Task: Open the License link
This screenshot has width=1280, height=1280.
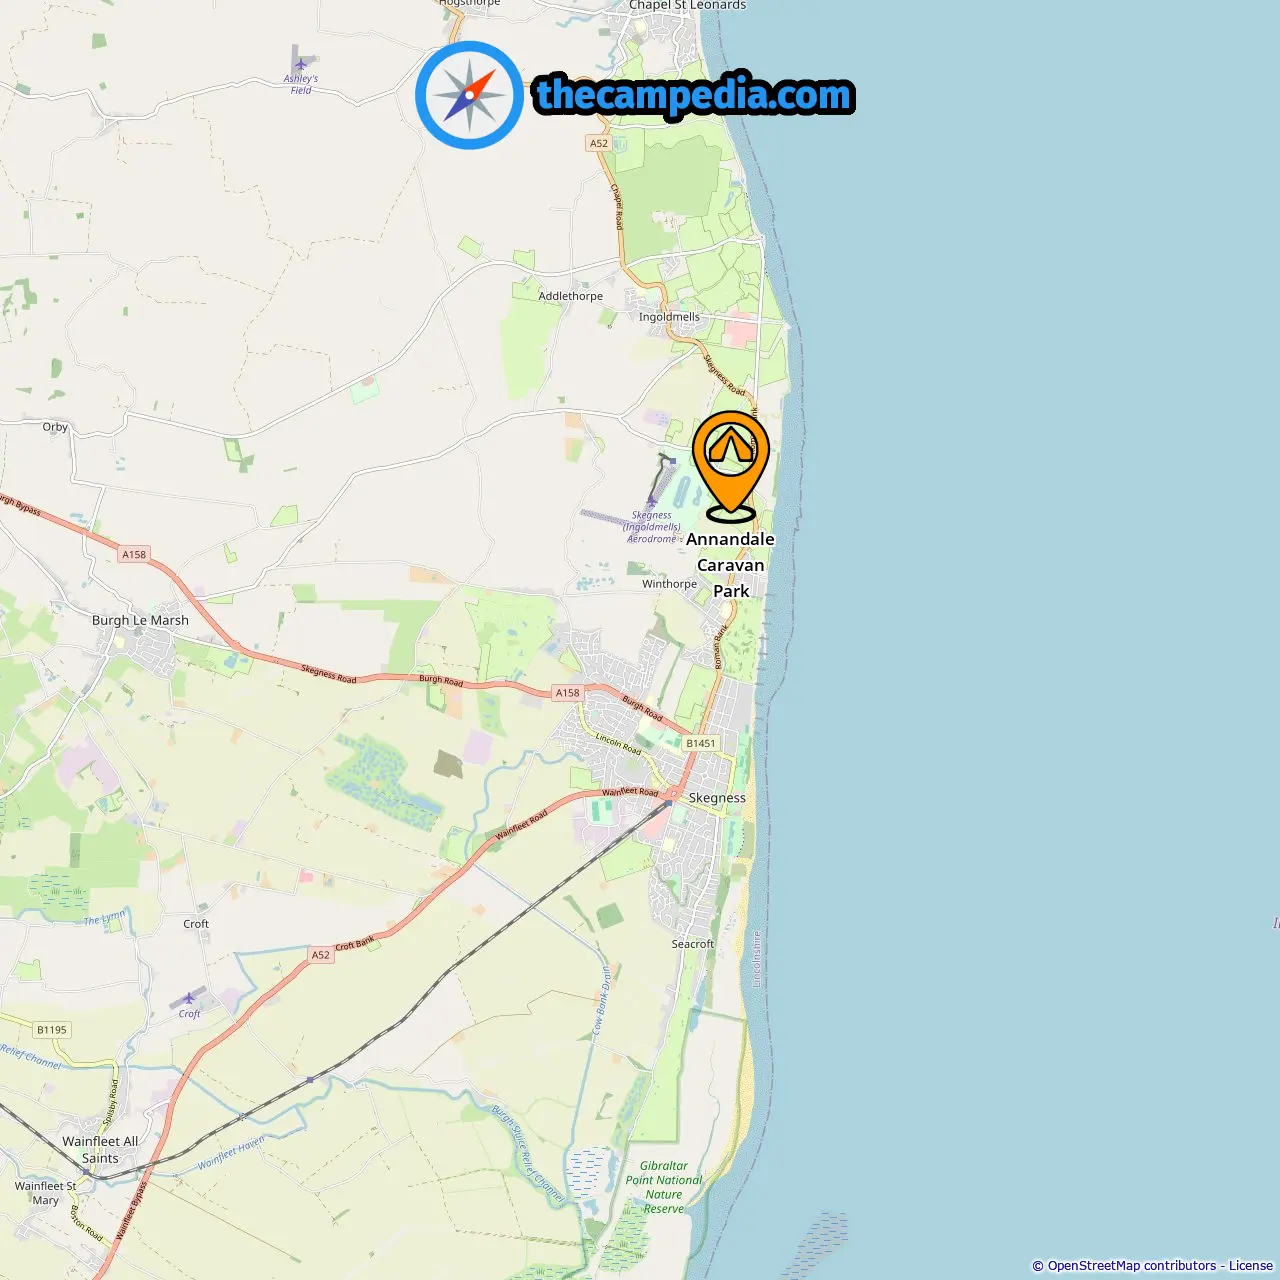Action: pos(1251,1265)
